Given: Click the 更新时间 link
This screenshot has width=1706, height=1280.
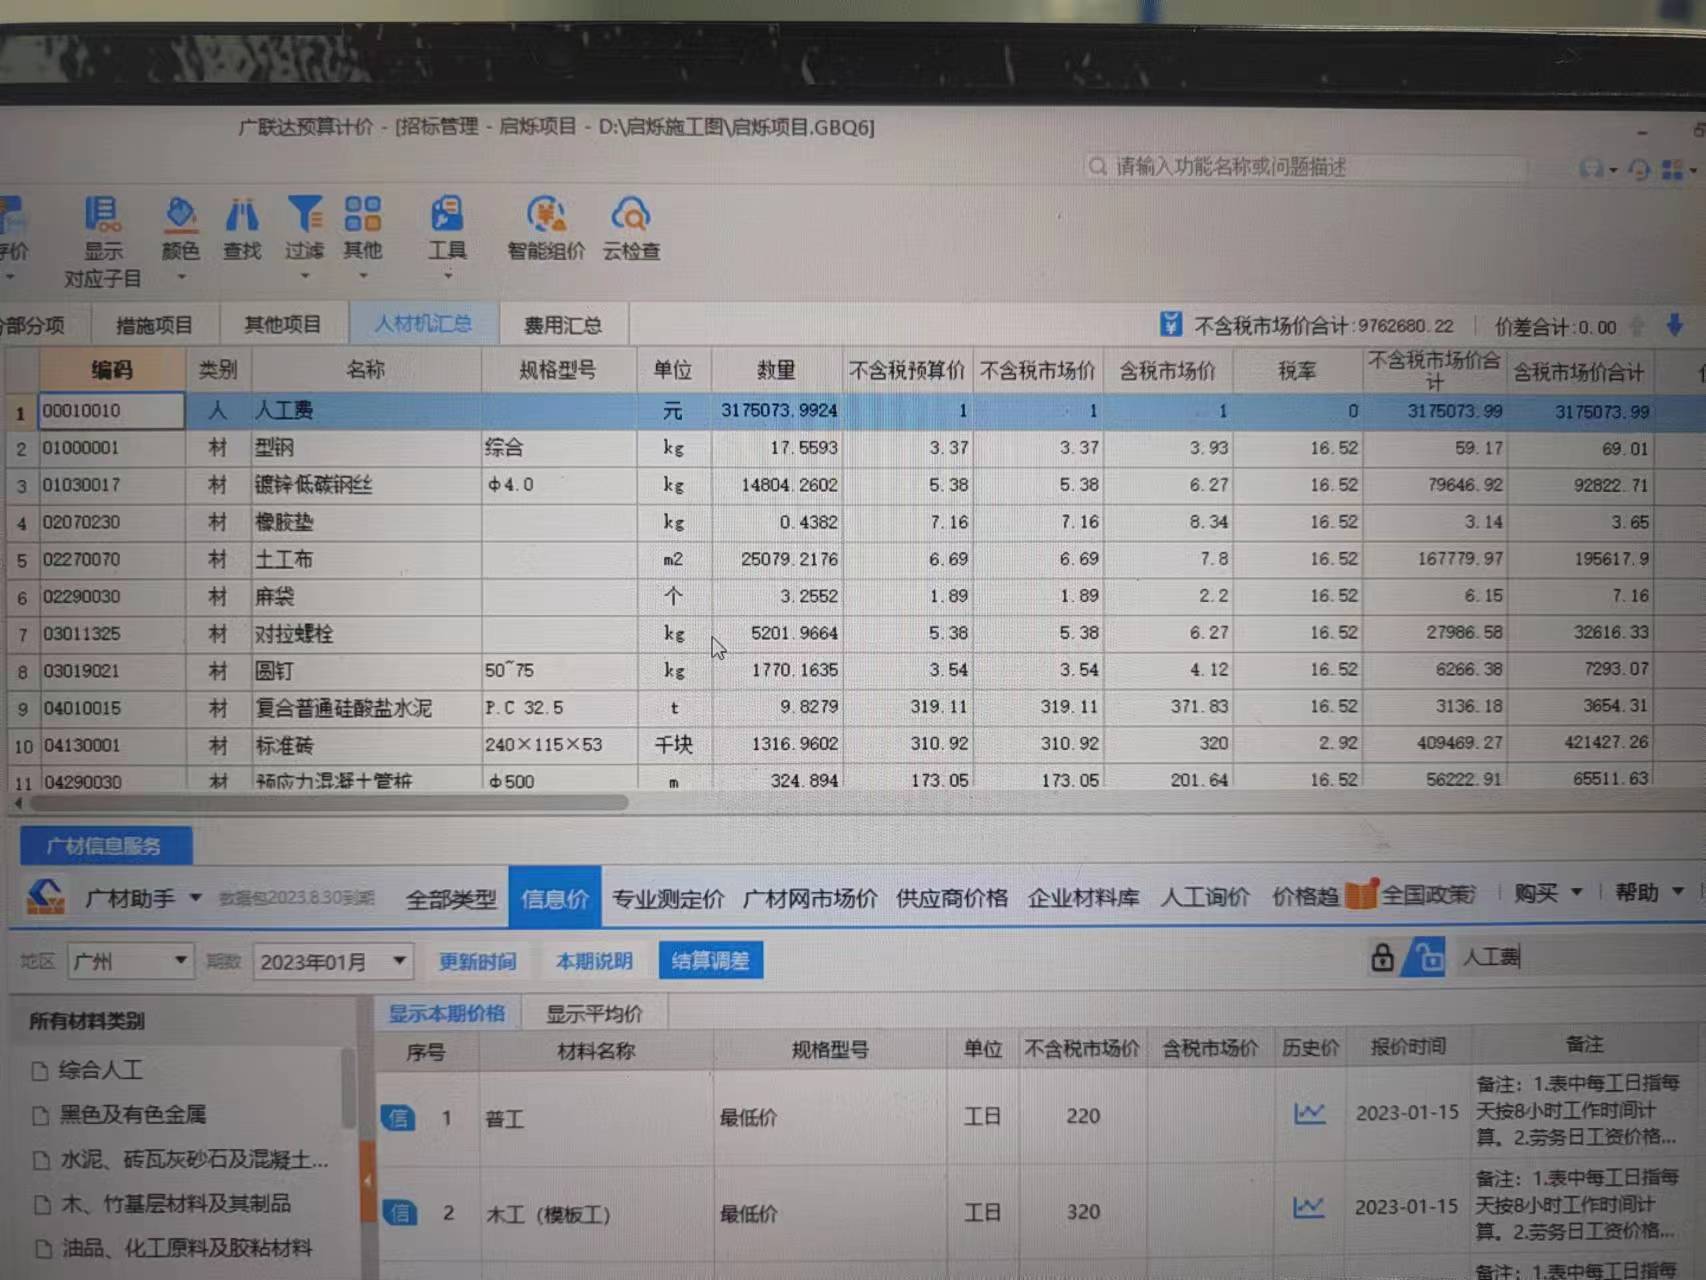Looking at the screenshot, I should (x=477, y=961).
